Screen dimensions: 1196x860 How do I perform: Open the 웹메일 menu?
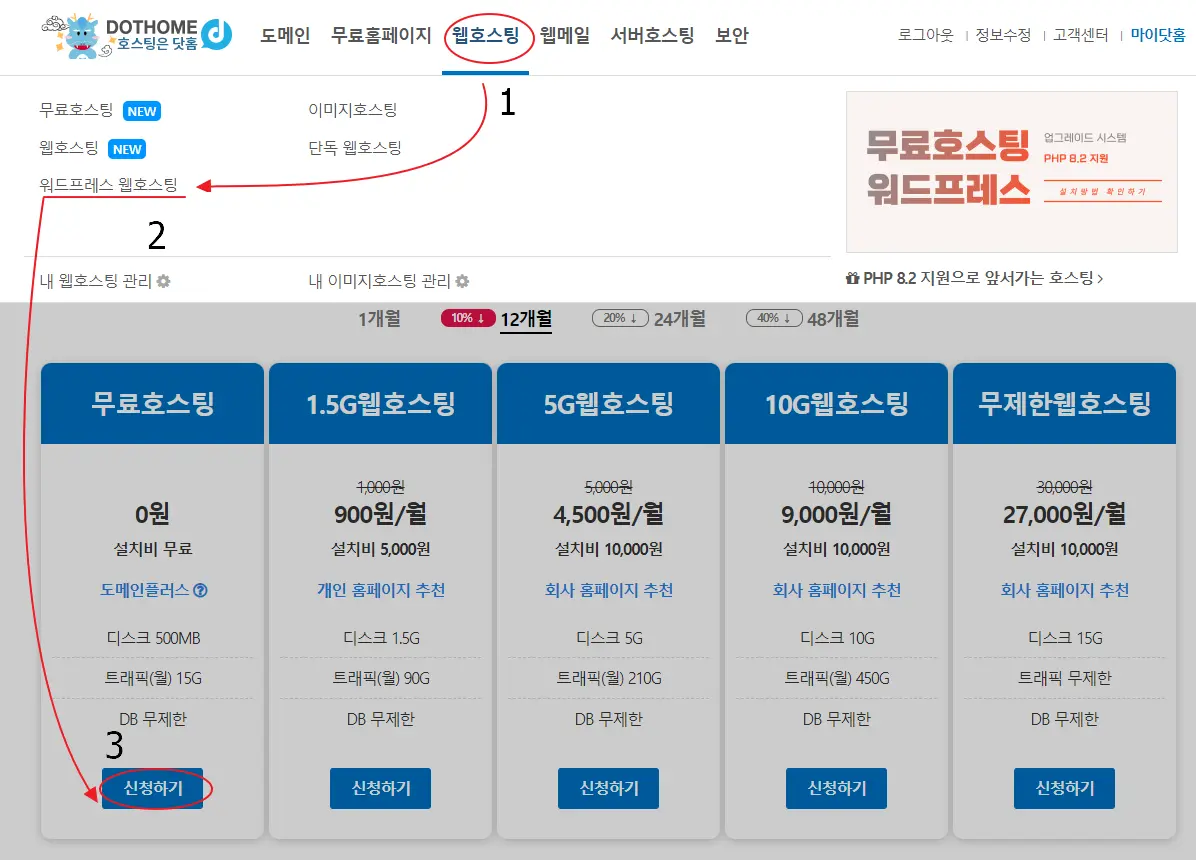[565, 35]
